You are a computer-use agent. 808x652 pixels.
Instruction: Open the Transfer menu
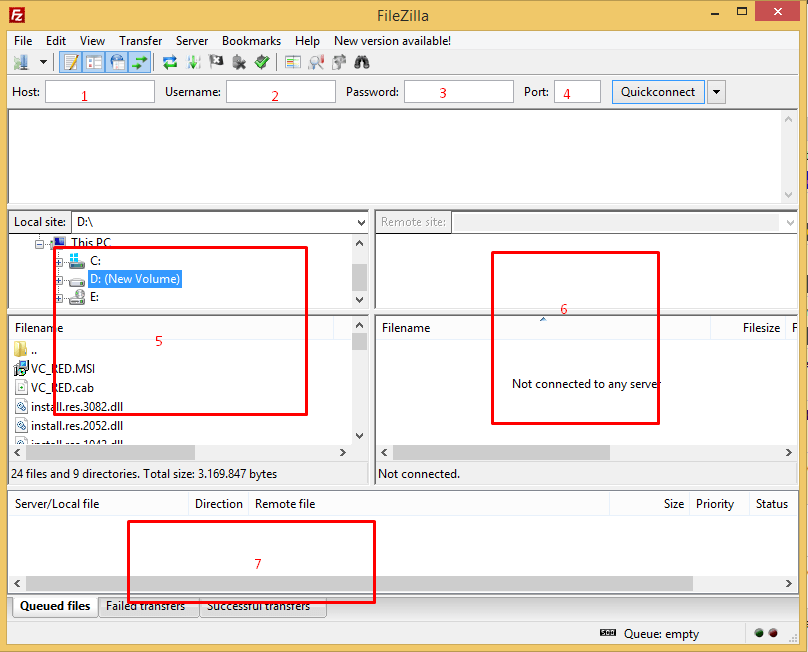(140, 41)
